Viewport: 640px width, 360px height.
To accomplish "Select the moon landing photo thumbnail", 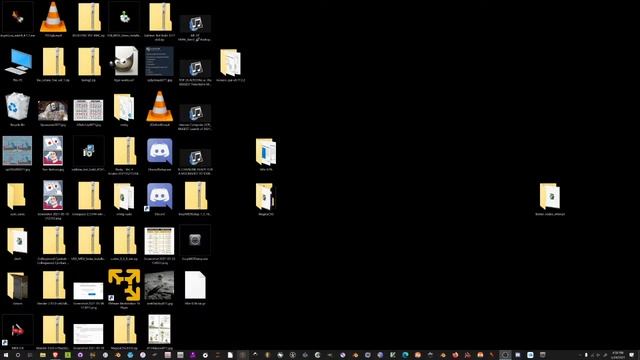I will [x=159, y=285].
